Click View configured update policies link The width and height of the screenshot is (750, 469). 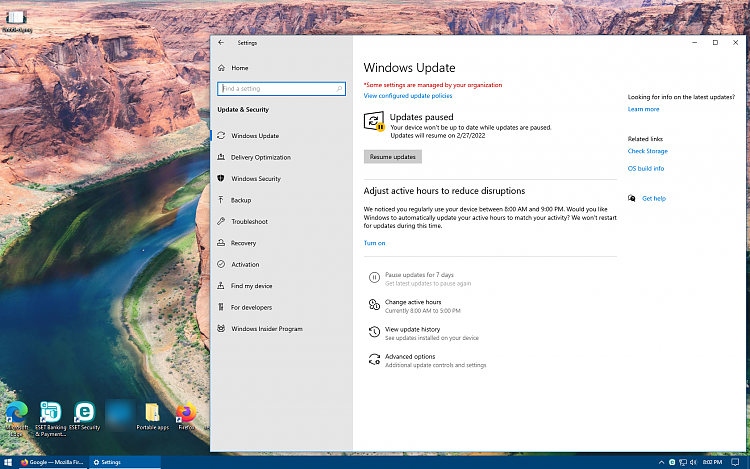407,96
